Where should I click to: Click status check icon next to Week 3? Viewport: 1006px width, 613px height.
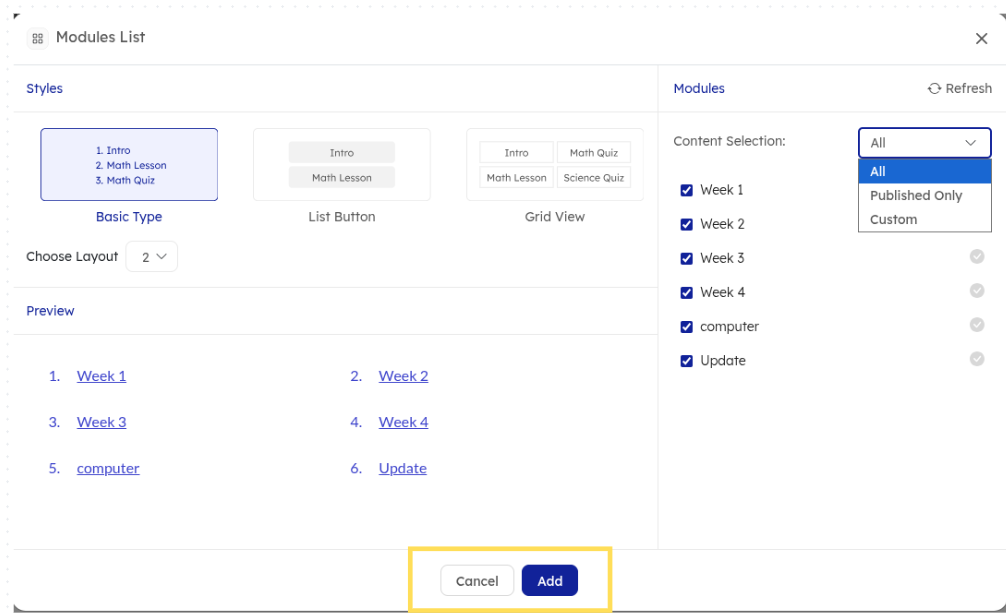(x=977, y=257)
